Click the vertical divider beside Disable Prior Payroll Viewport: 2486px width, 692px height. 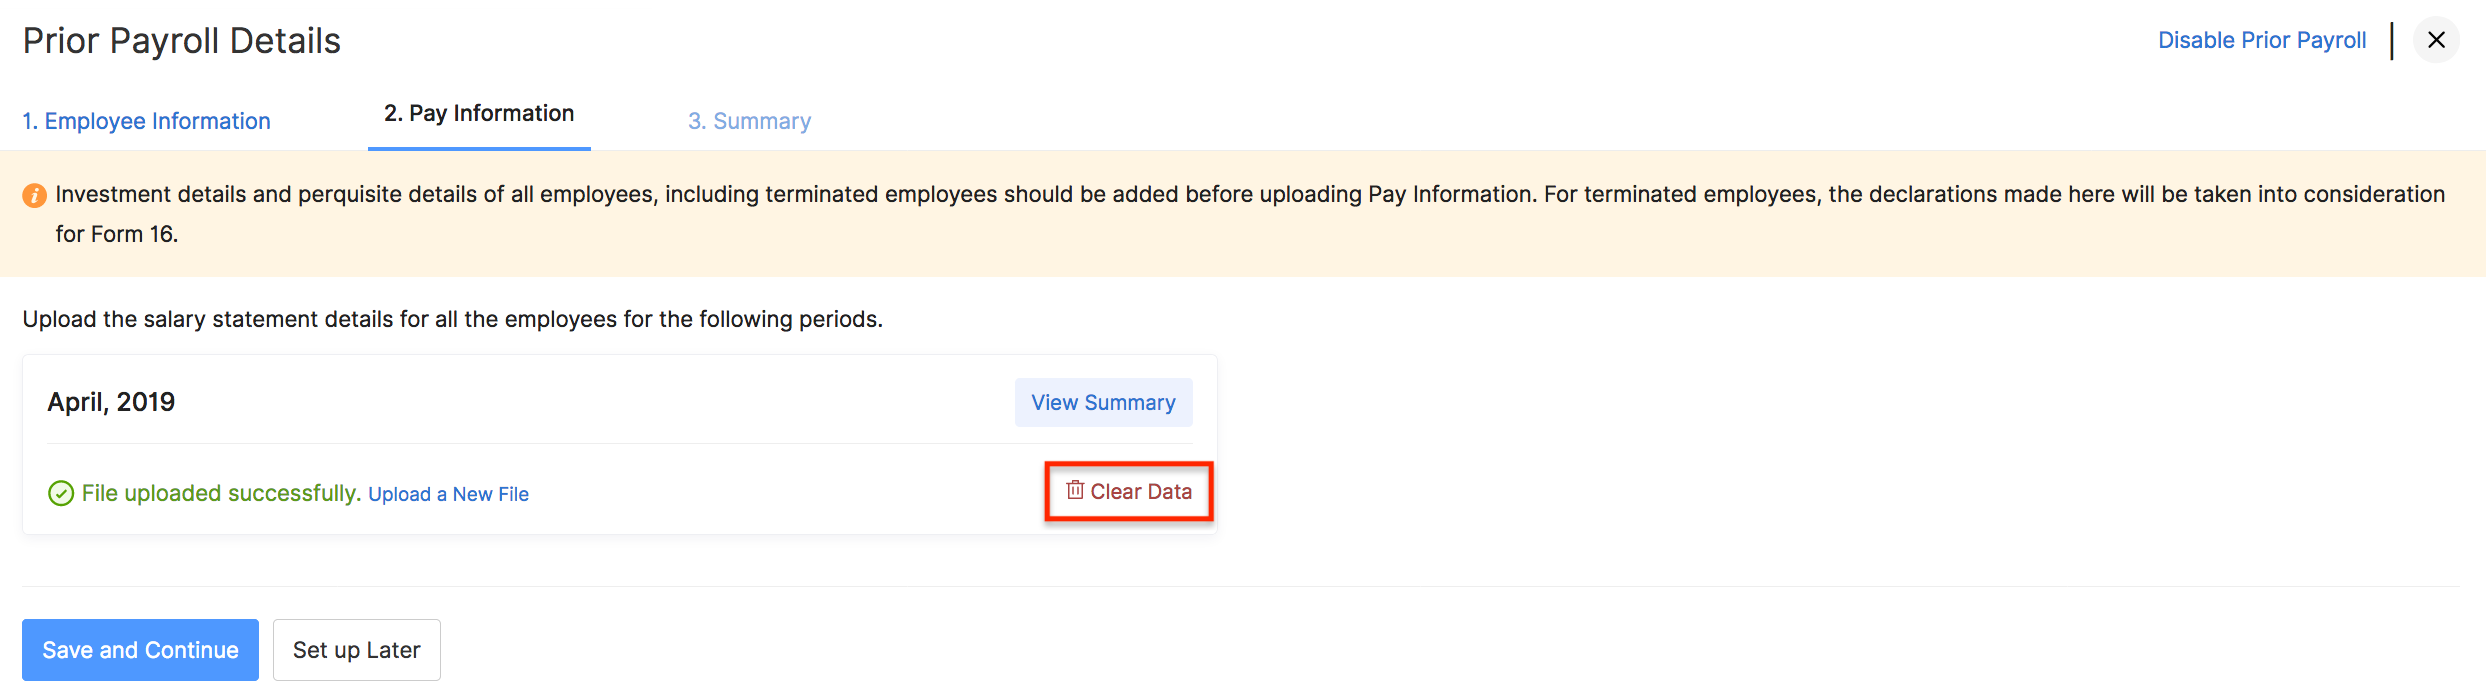[2392, 40]
